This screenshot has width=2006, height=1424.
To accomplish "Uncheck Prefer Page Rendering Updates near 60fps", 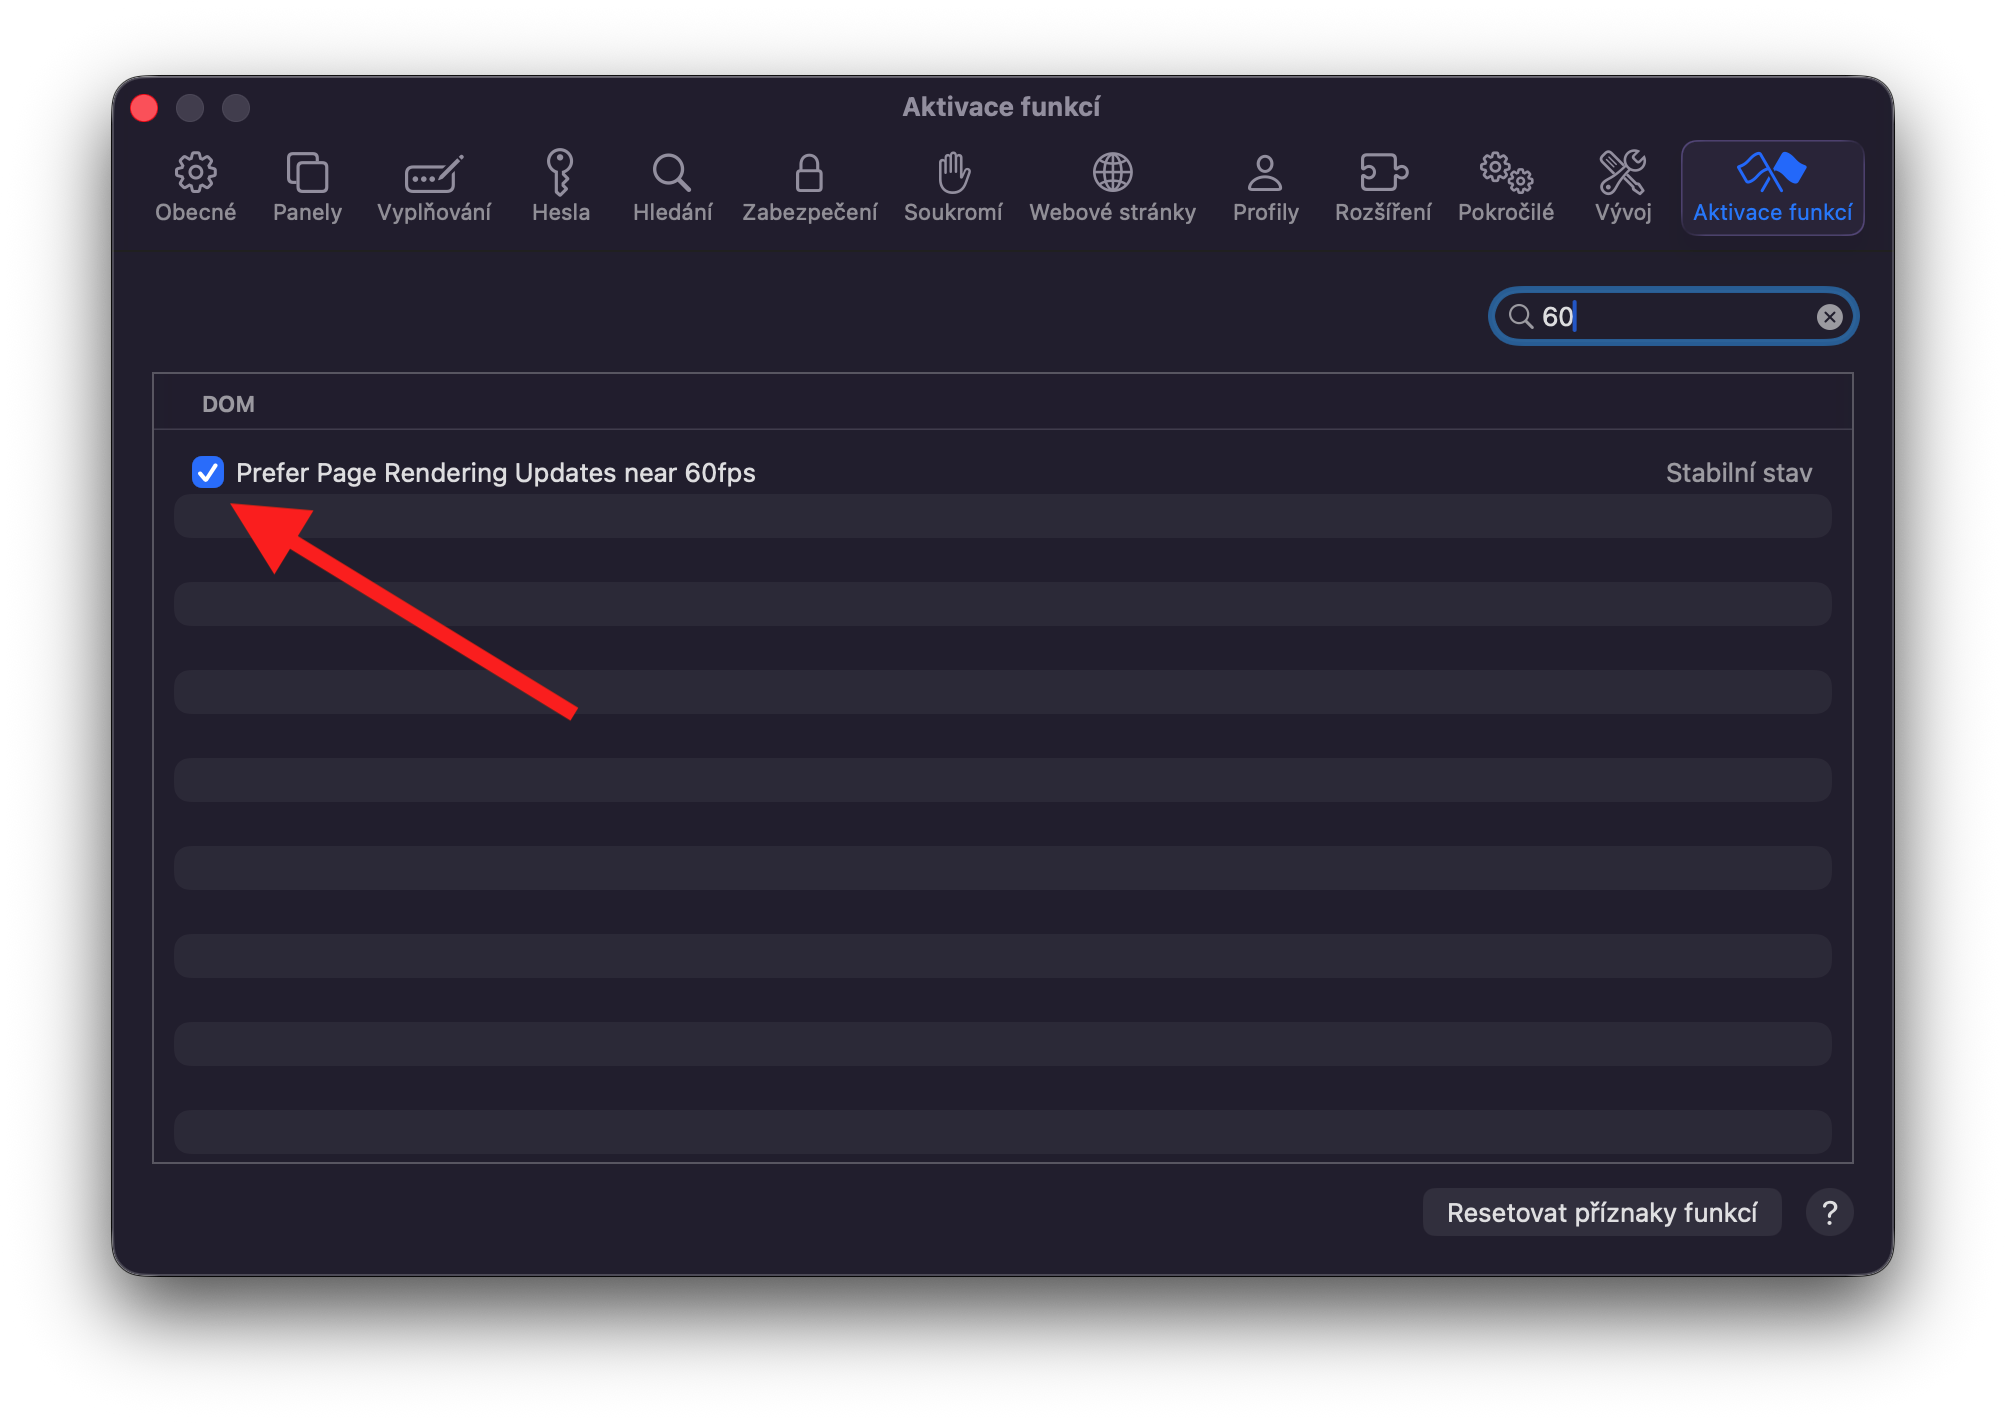I will [208, 472].
